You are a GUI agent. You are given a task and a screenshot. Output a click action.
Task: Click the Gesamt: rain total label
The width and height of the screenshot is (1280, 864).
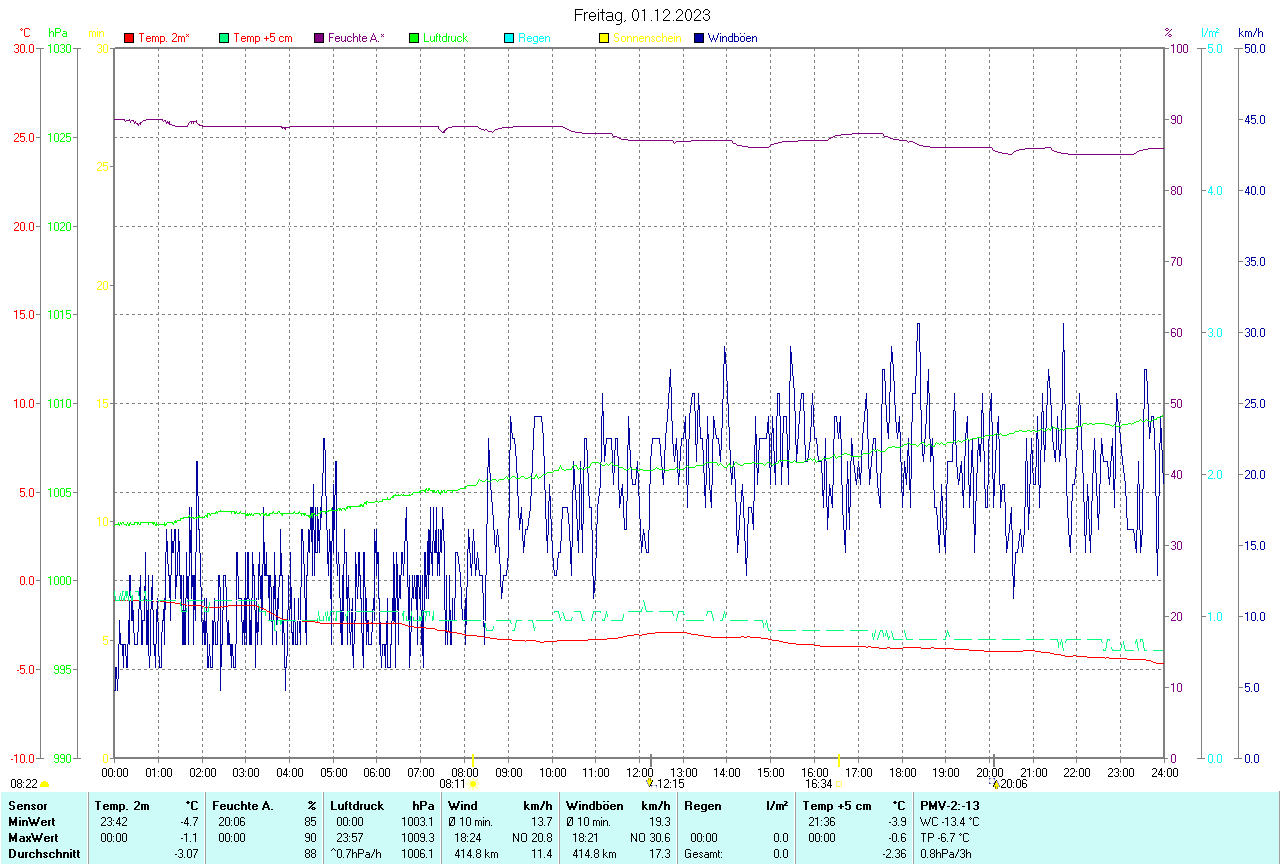pos(704,854)
